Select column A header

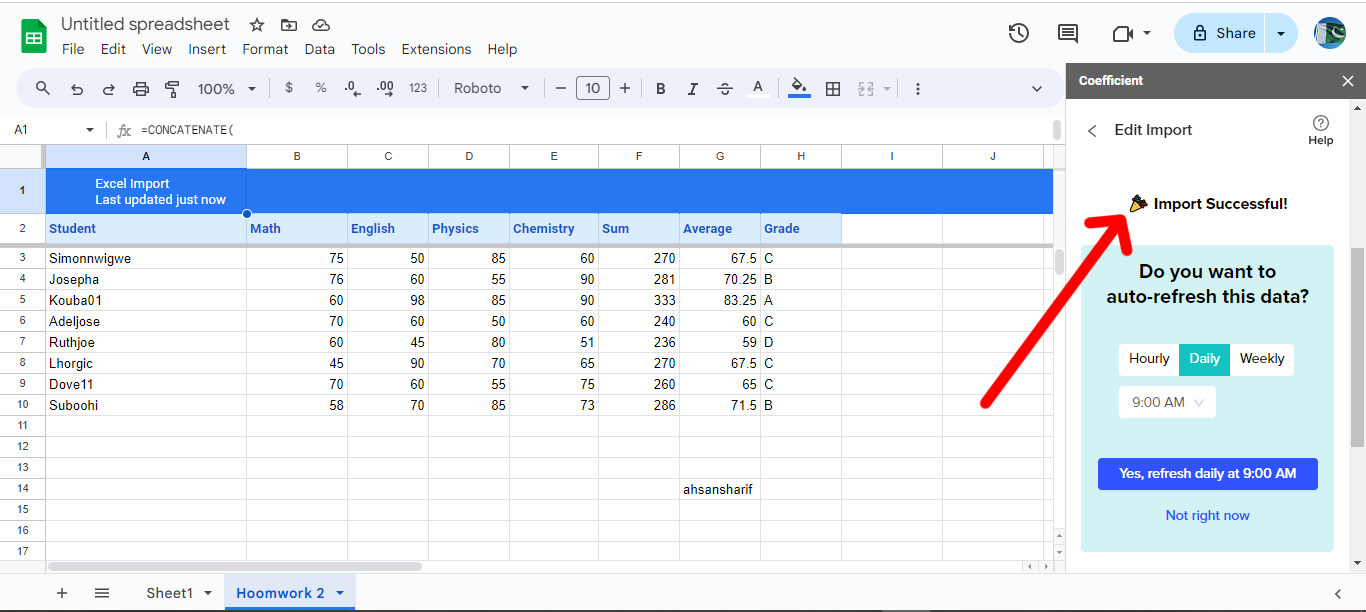[x=146, y=156]
